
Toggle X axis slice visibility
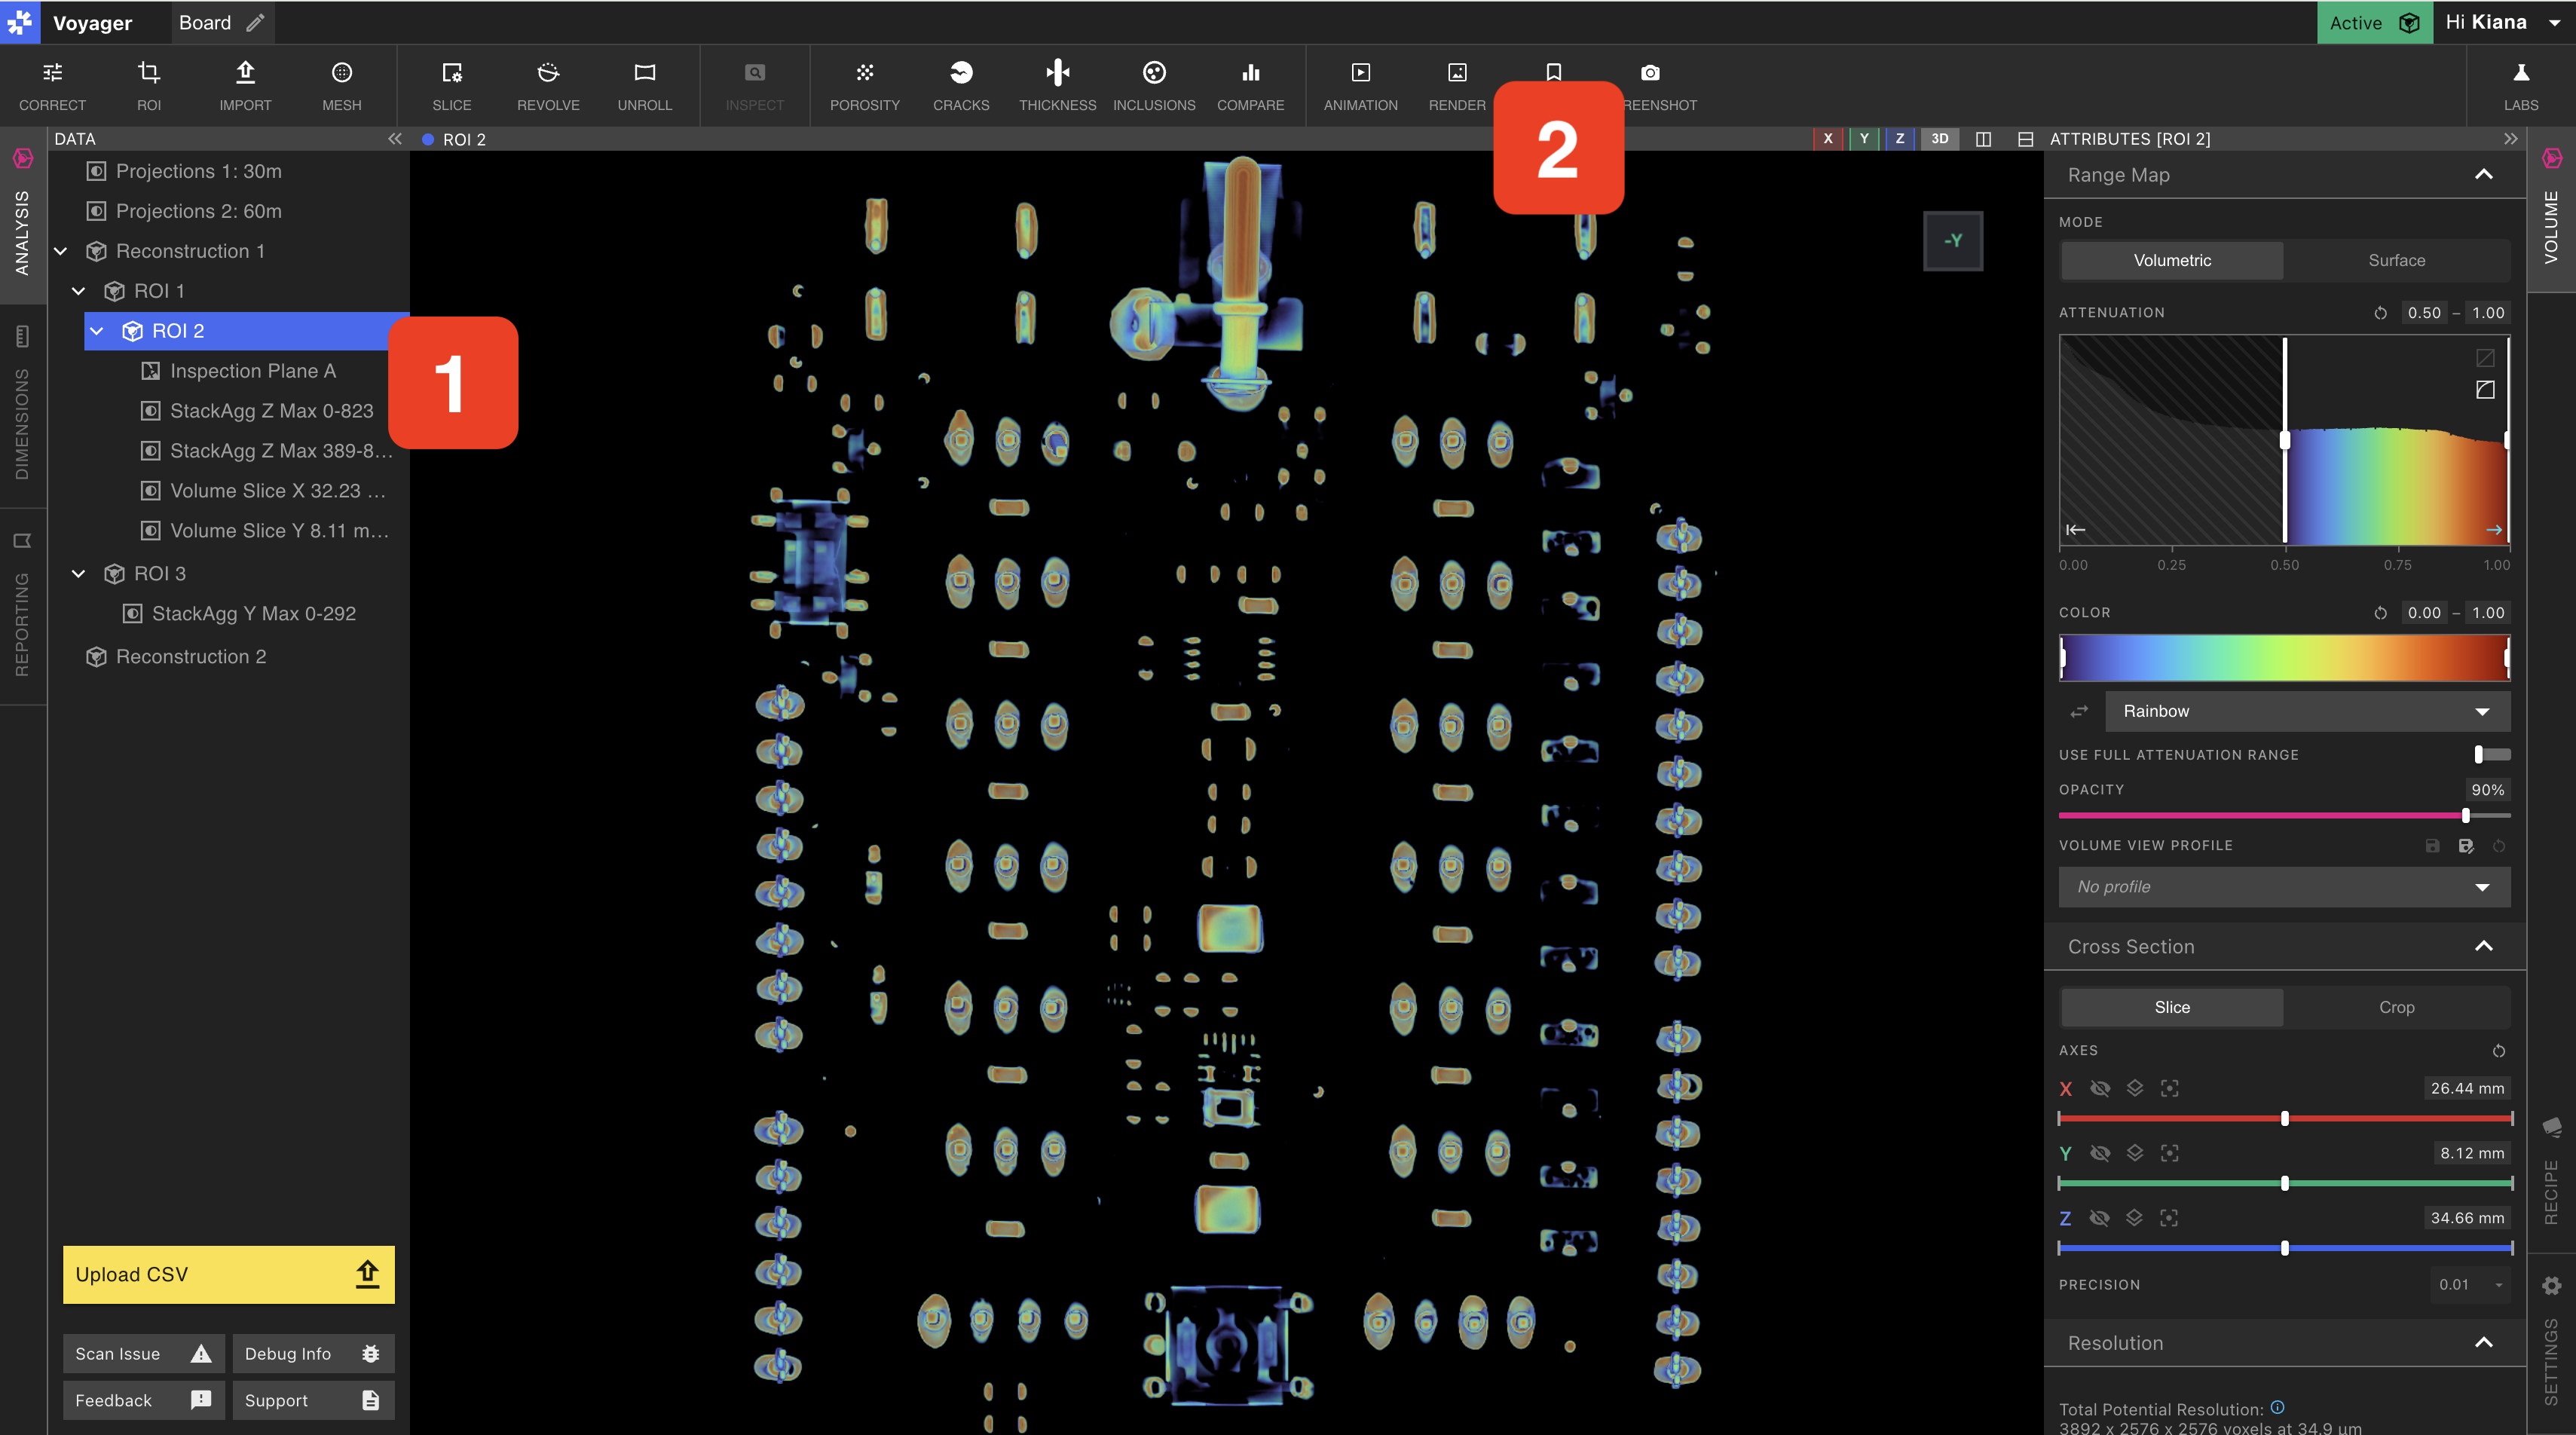pyautogui.click(x=2100, y=1088)
